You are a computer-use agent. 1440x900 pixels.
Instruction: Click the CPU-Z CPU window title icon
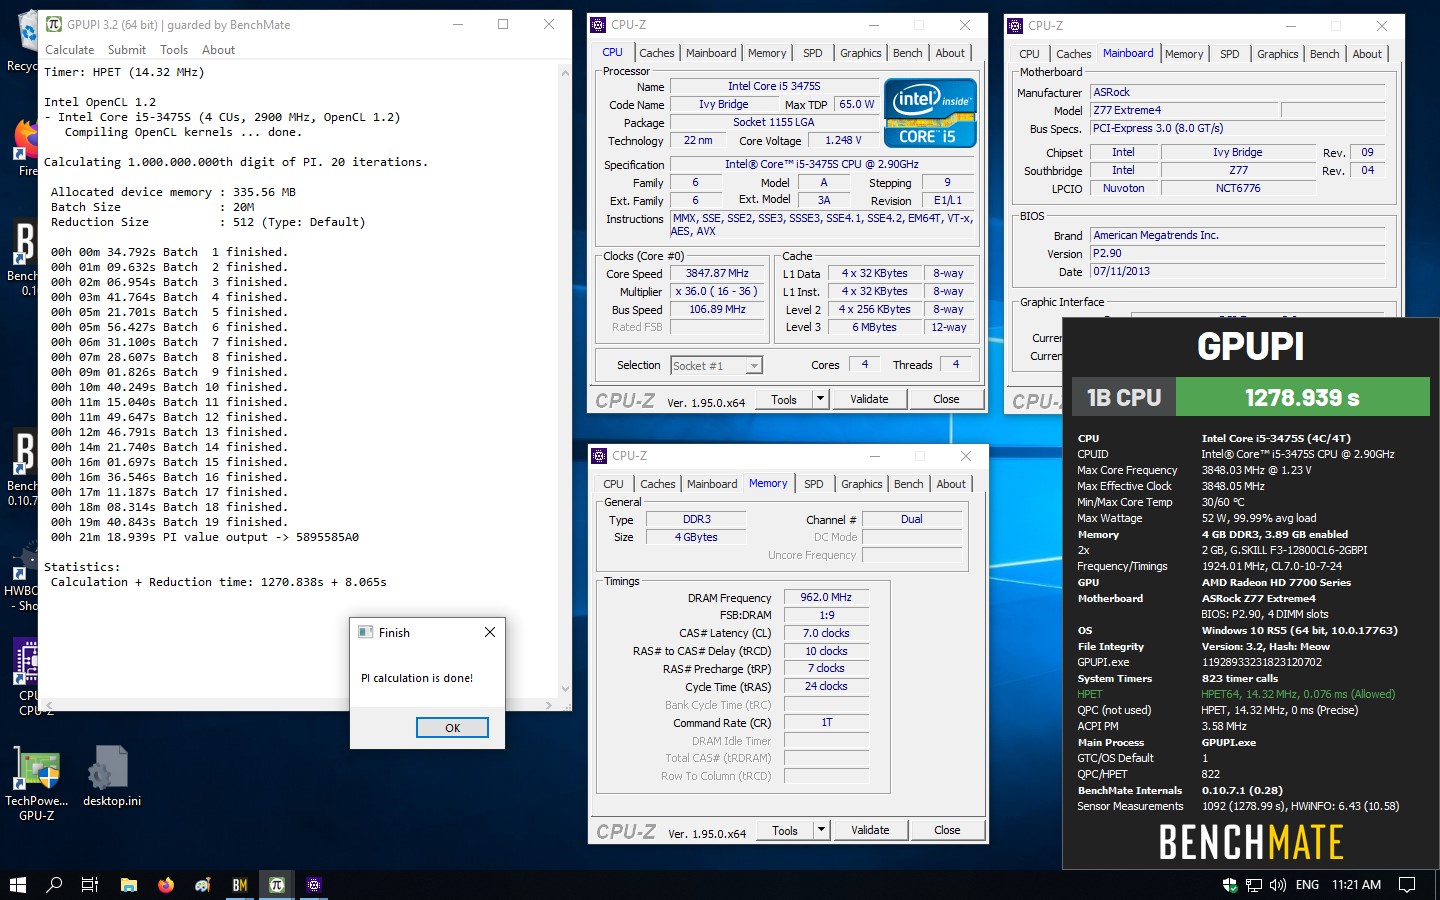[599, 25]
